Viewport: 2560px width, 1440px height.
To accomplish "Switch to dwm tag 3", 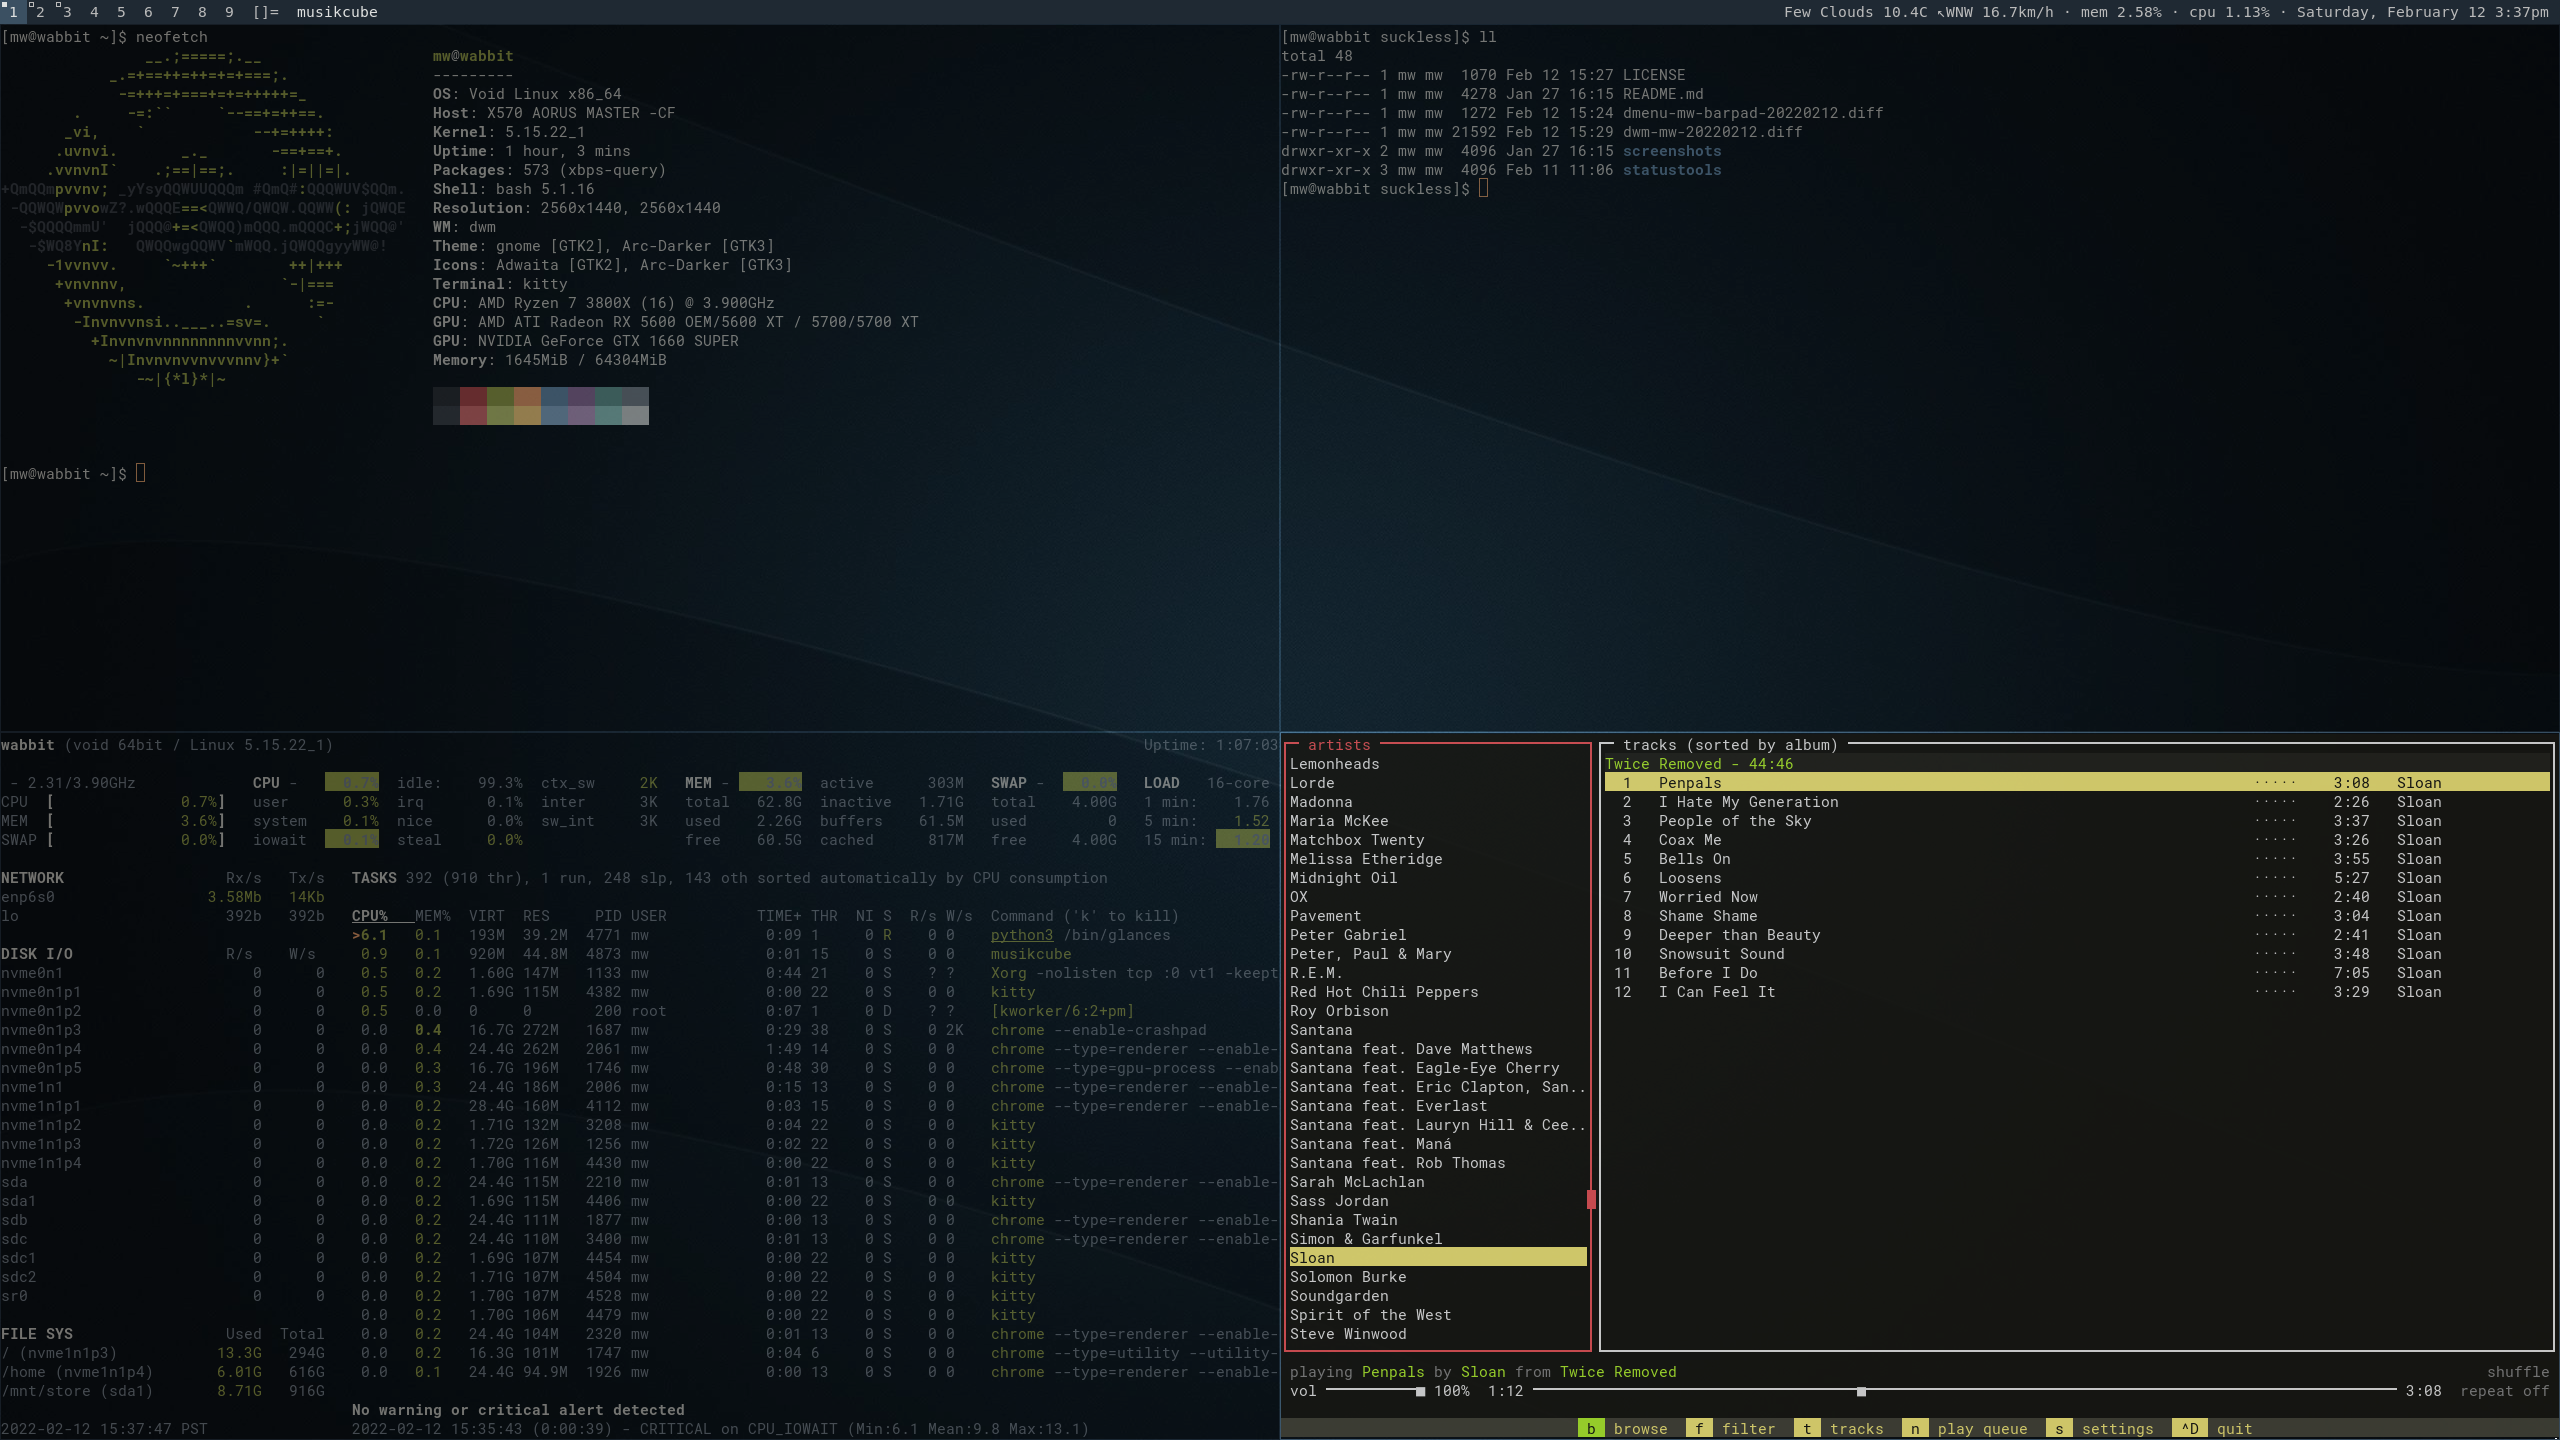I will pos(66,12).
